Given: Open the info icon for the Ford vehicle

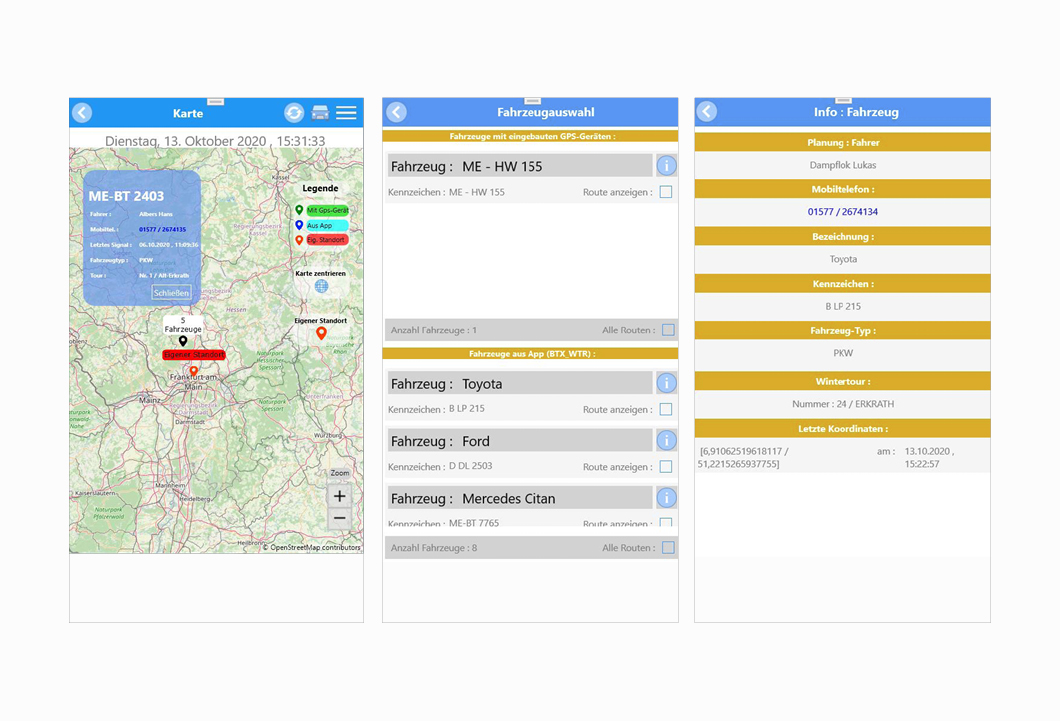Looking at the screenshot, I should 666,440.
